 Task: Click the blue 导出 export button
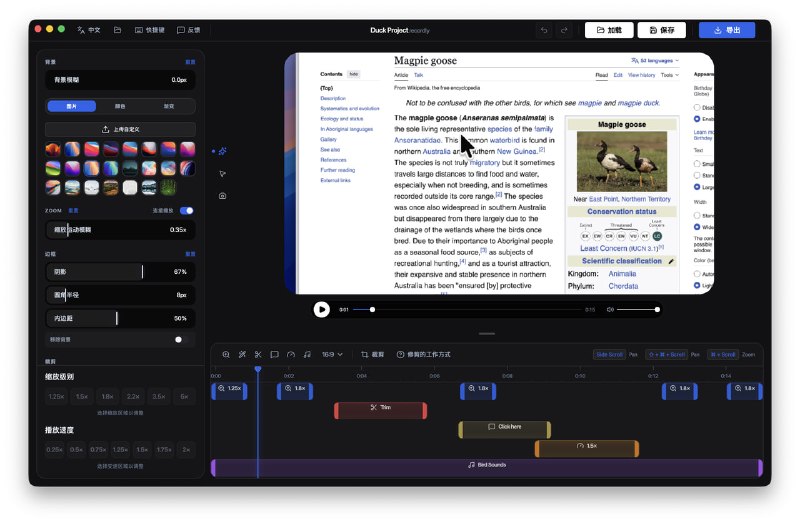point(726,30)
